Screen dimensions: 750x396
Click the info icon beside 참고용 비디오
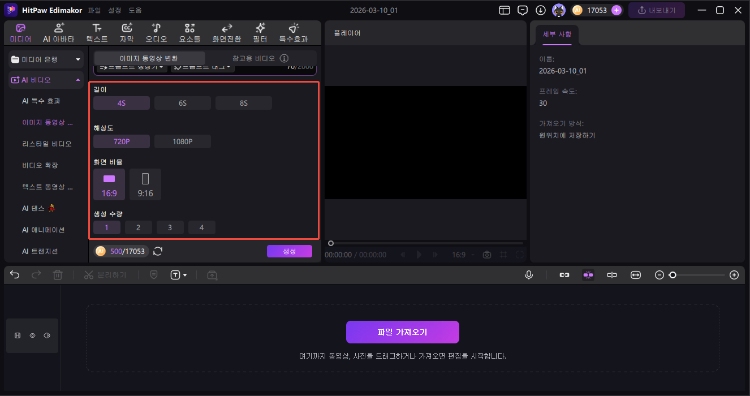[x=284, y=58]
